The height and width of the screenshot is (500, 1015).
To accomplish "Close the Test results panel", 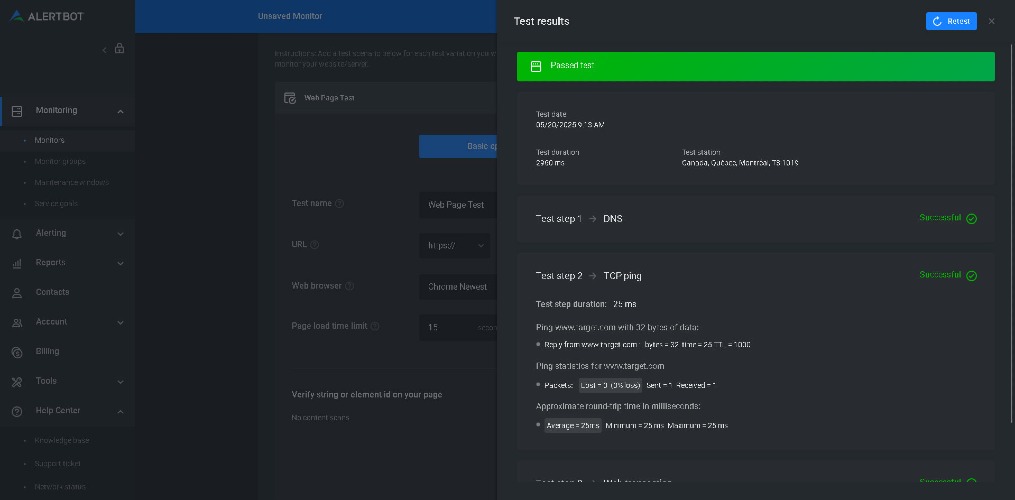I will point(992,21).
